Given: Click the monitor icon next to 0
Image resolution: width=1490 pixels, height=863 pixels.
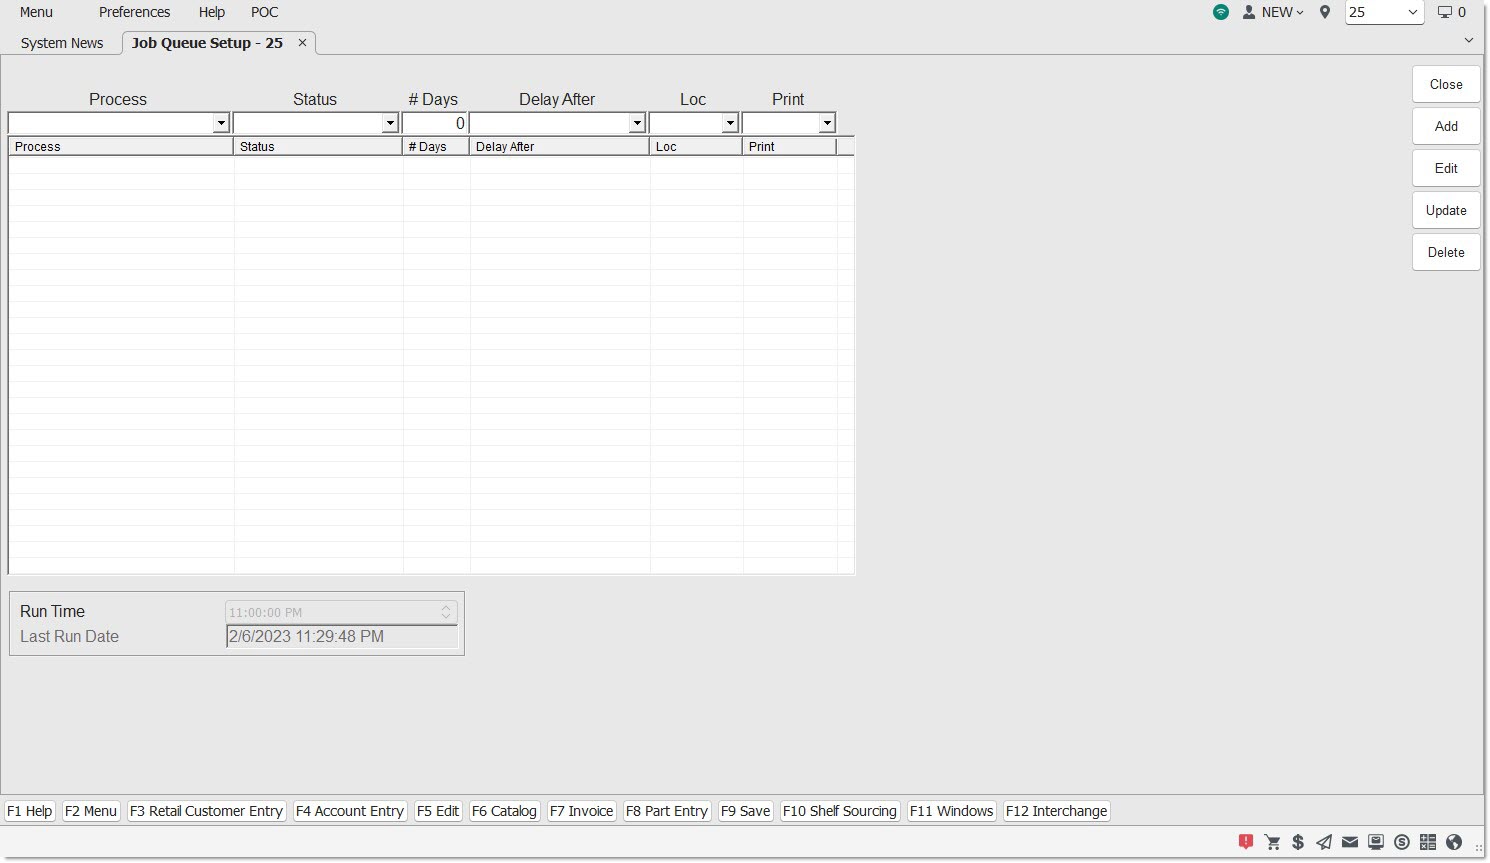Looking at the screenshot, I should [x=1445, y=12].
